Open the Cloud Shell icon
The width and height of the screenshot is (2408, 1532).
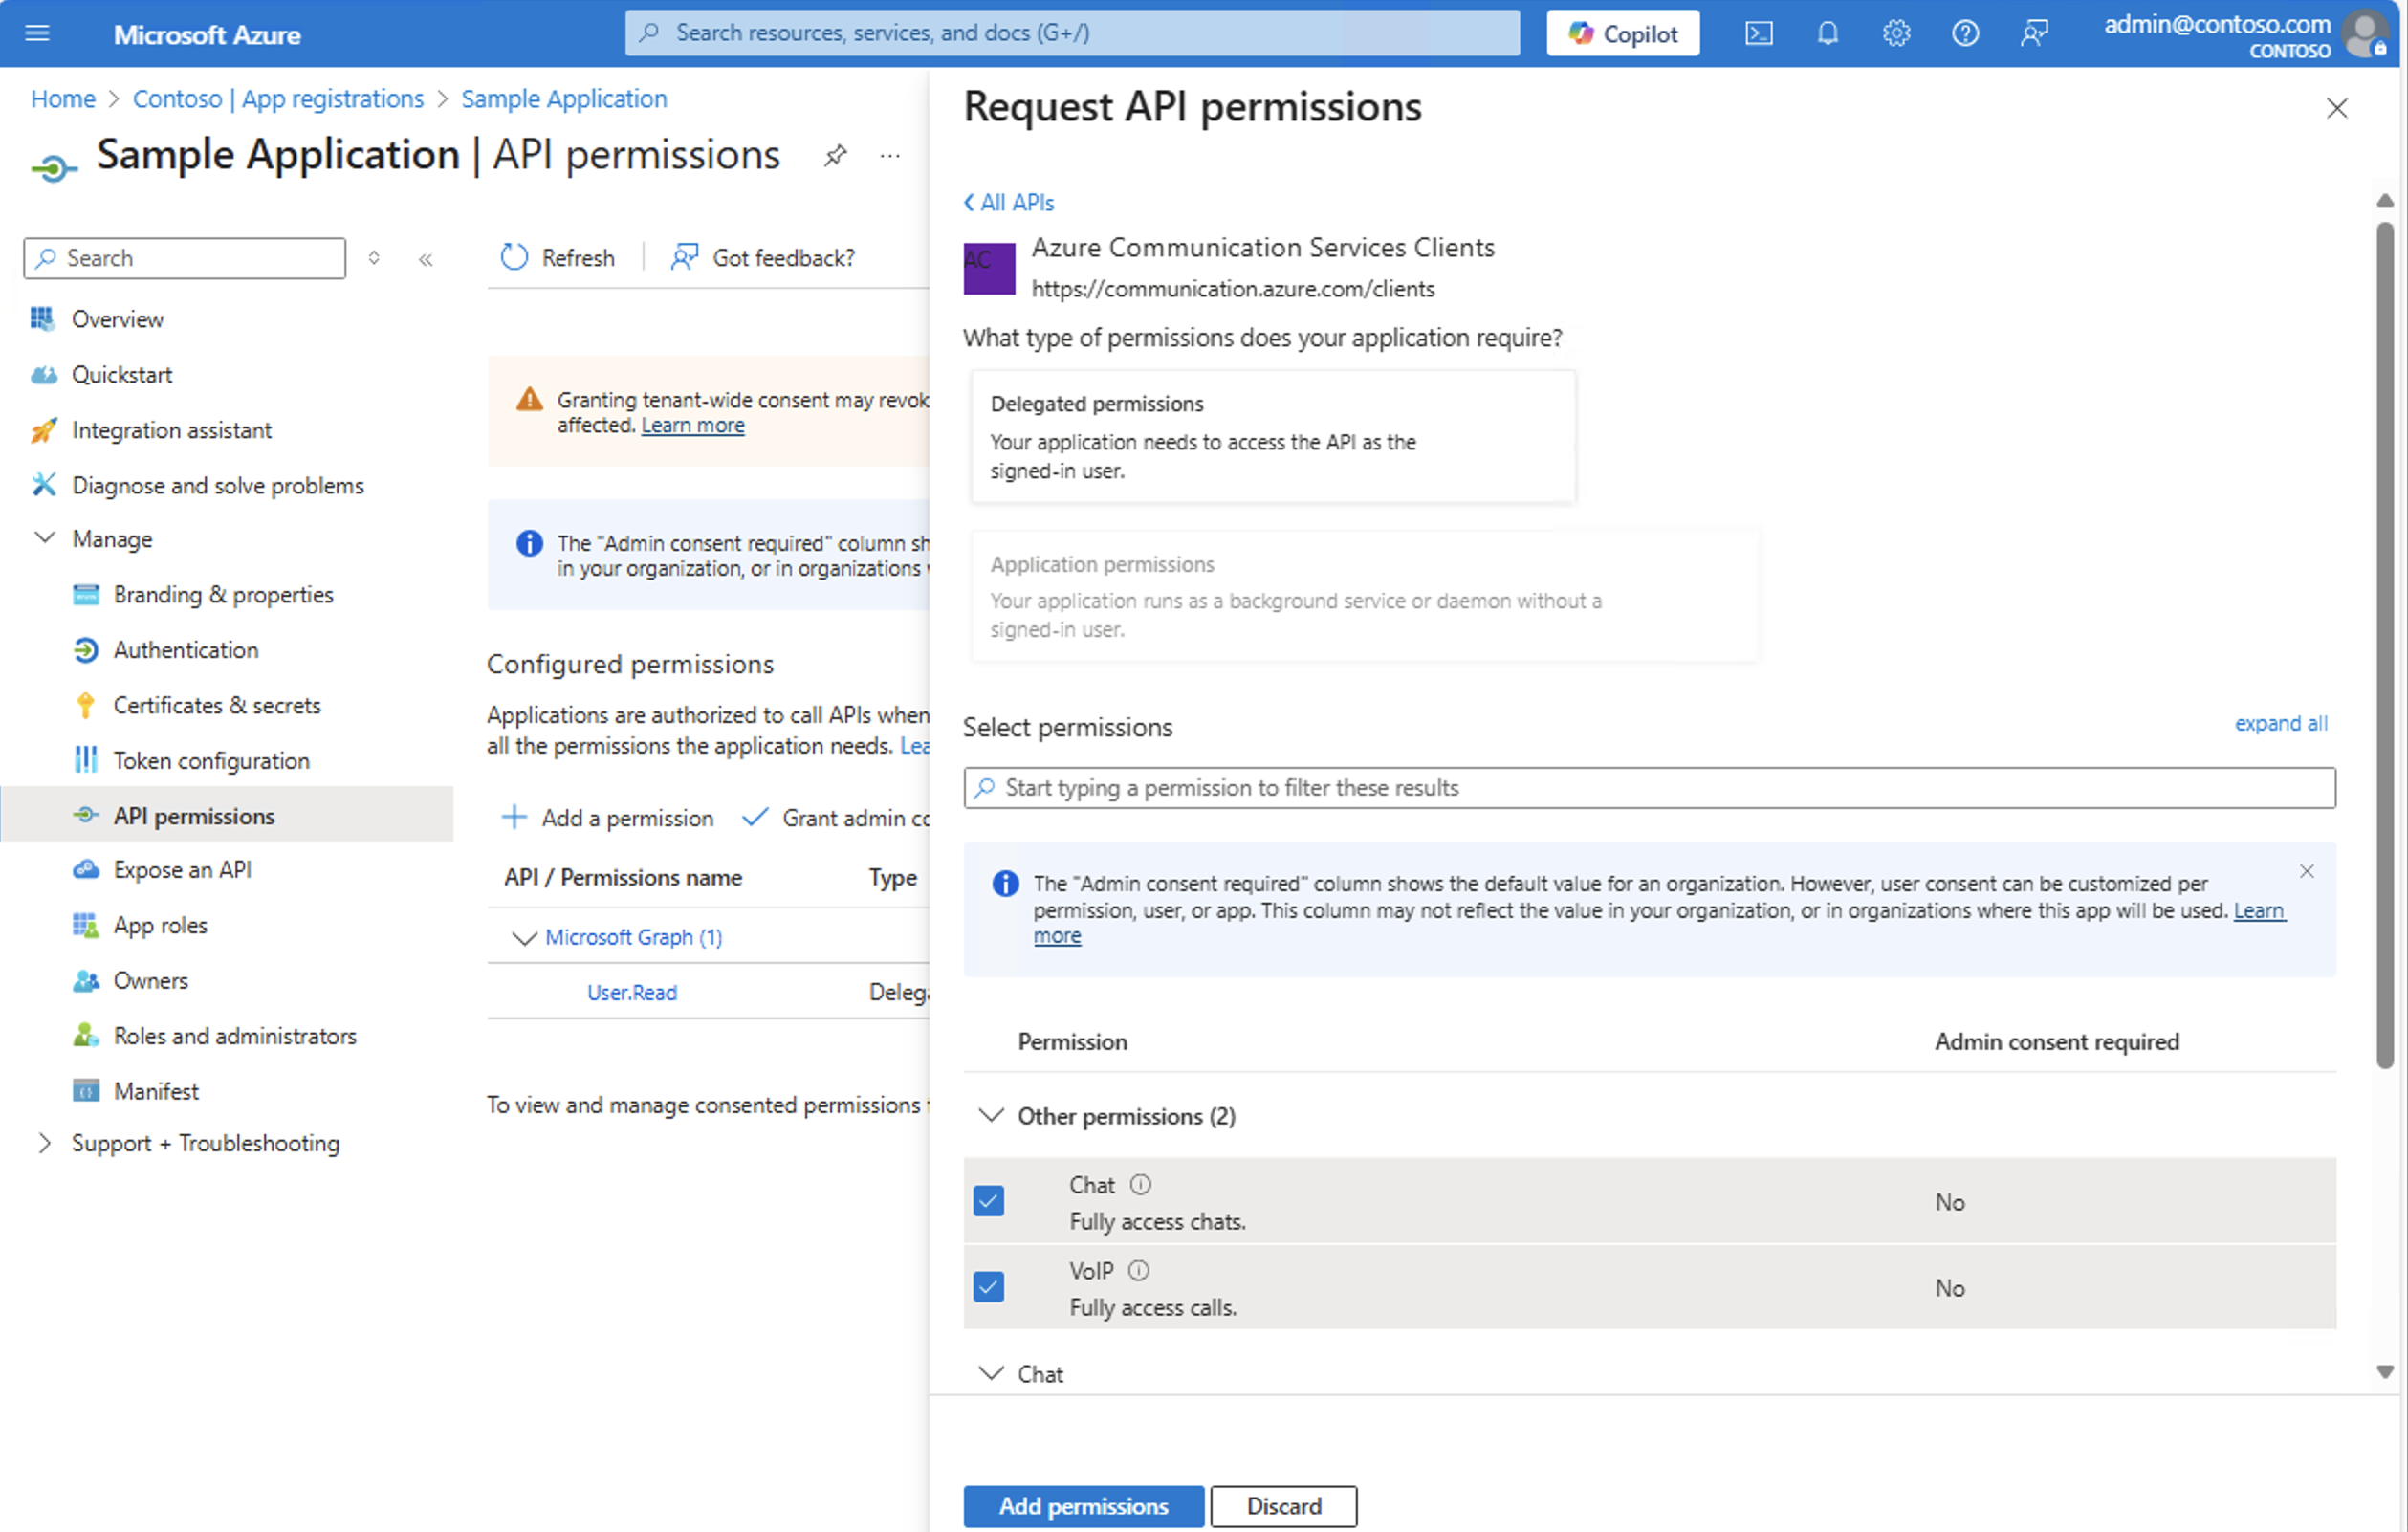pyautogui.click(x=1758, y=34)
